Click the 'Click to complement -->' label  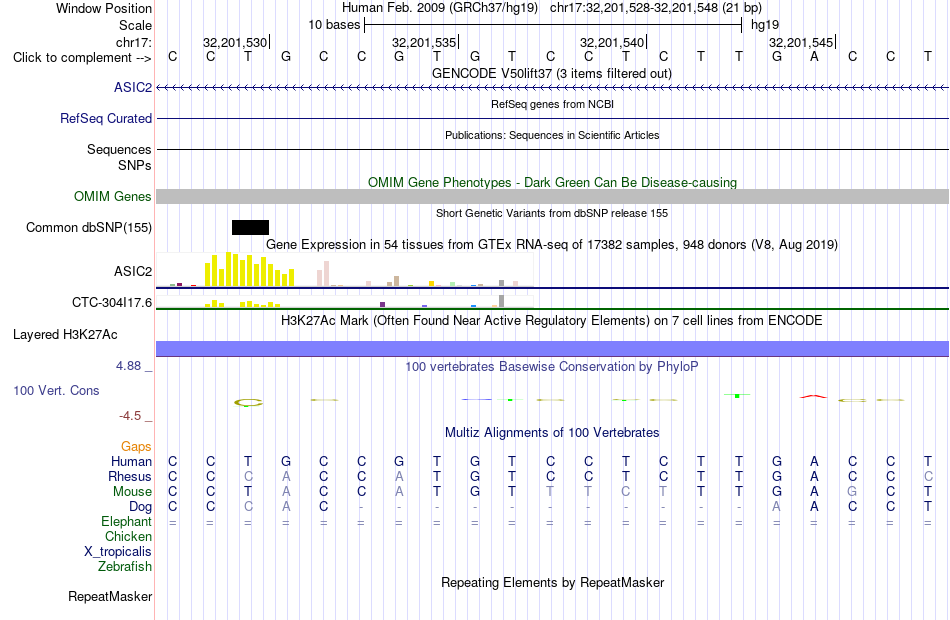(82, 58)
